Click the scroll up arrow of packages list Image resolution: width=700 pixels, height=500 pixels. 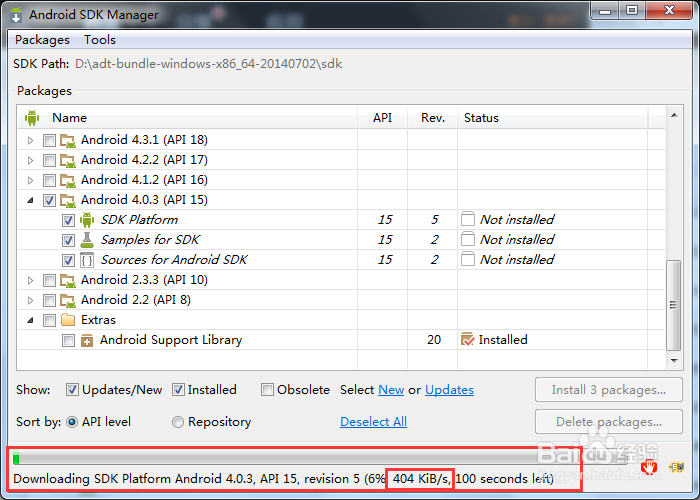(674, 116)
